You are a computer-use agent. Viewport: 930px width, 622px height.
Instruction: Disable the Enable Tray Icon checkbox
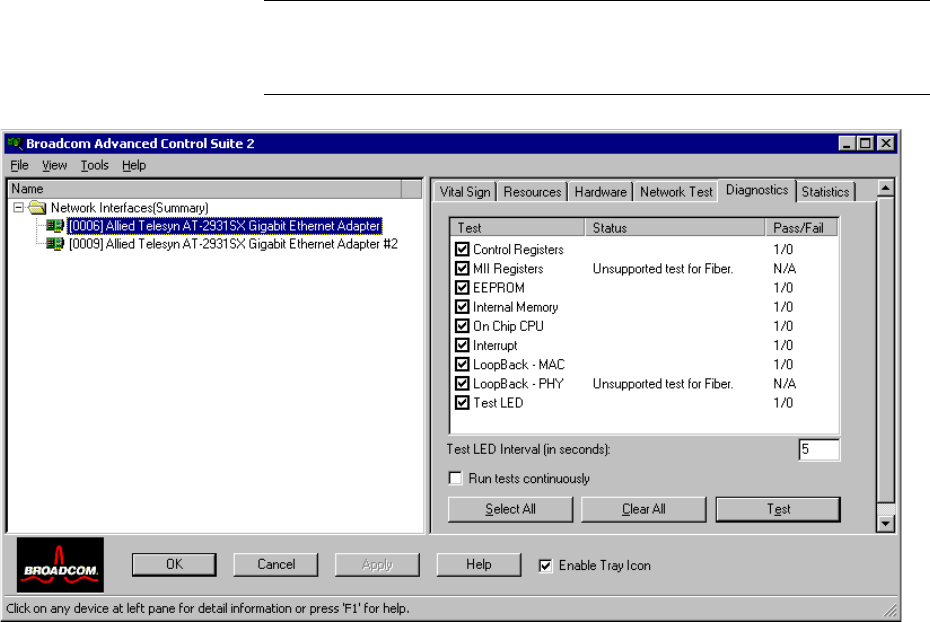545,566
